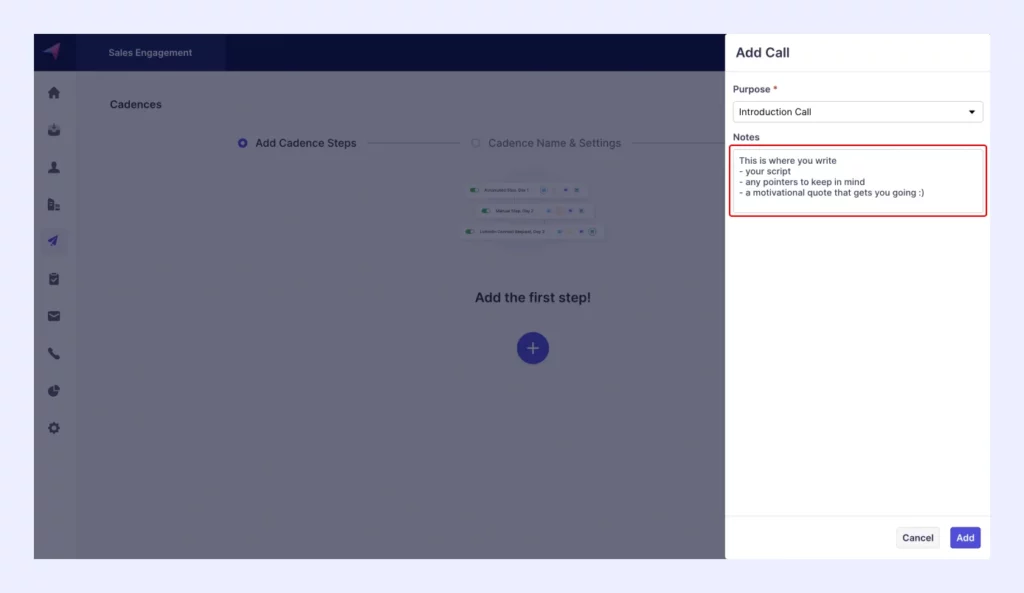Open the Sales Engagement tab

pos(150,53)
